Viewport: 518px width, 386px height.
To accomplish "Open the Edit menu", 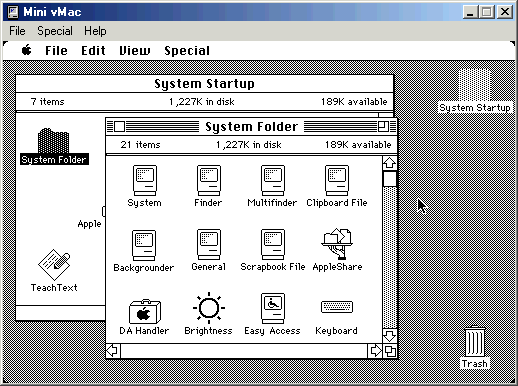I will pyautogui.click(x=93, y=51).
